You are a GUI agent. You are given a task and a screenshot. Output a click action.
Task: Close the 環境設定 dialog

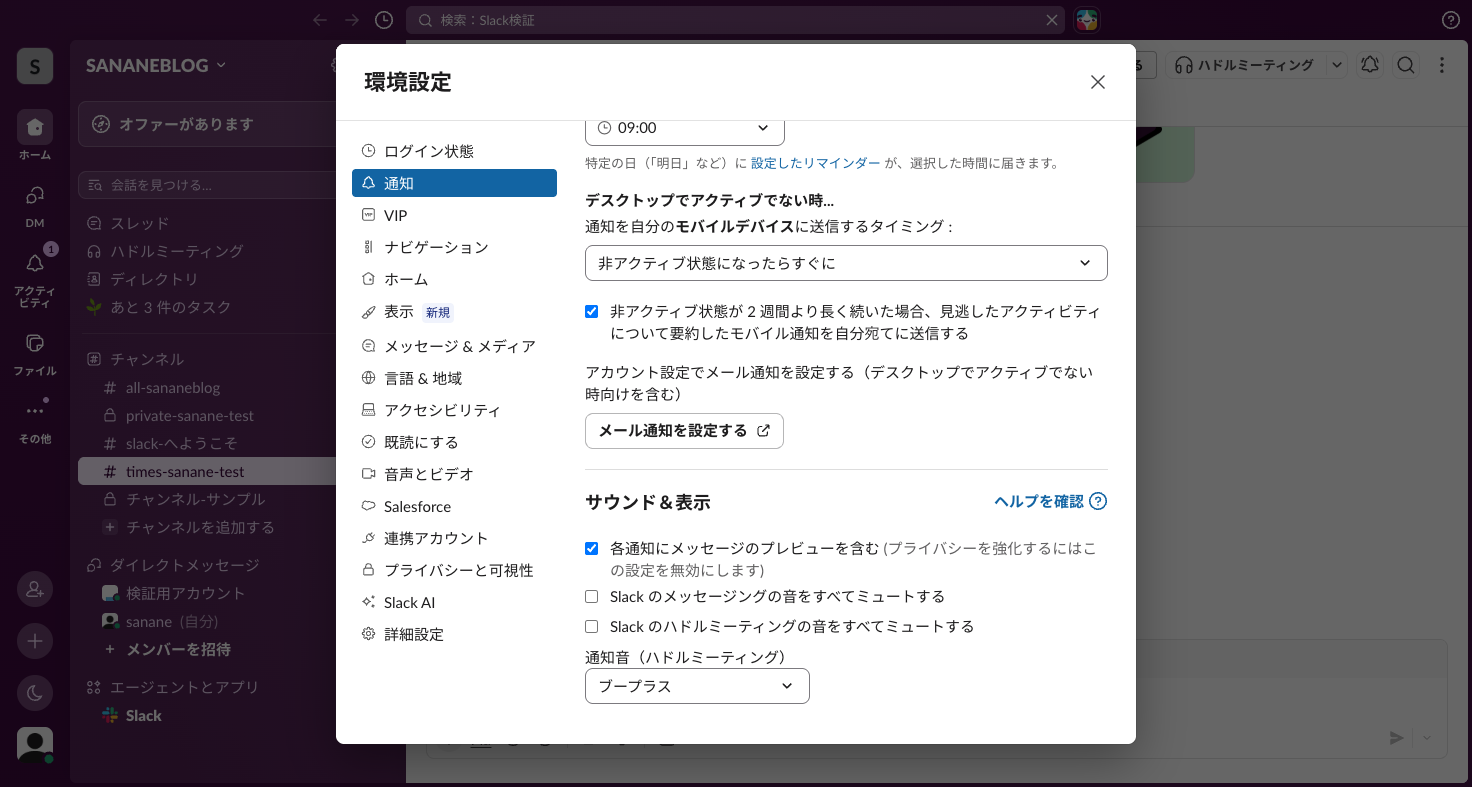1098,82
